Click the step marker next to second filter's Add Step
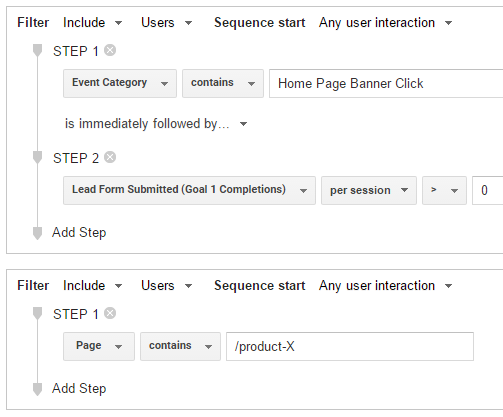The image size is (503, 417). (x=37, y=389)
